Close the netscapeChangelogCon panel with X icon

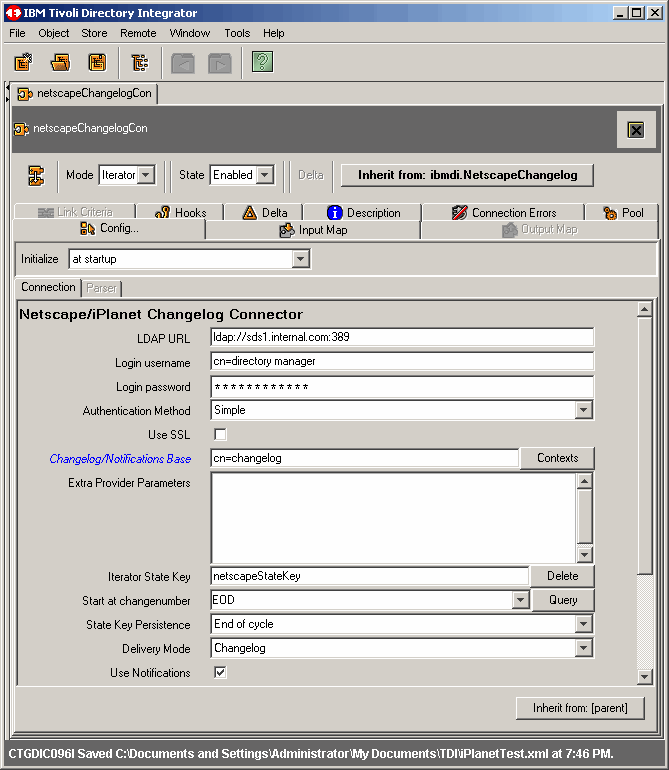635,130
